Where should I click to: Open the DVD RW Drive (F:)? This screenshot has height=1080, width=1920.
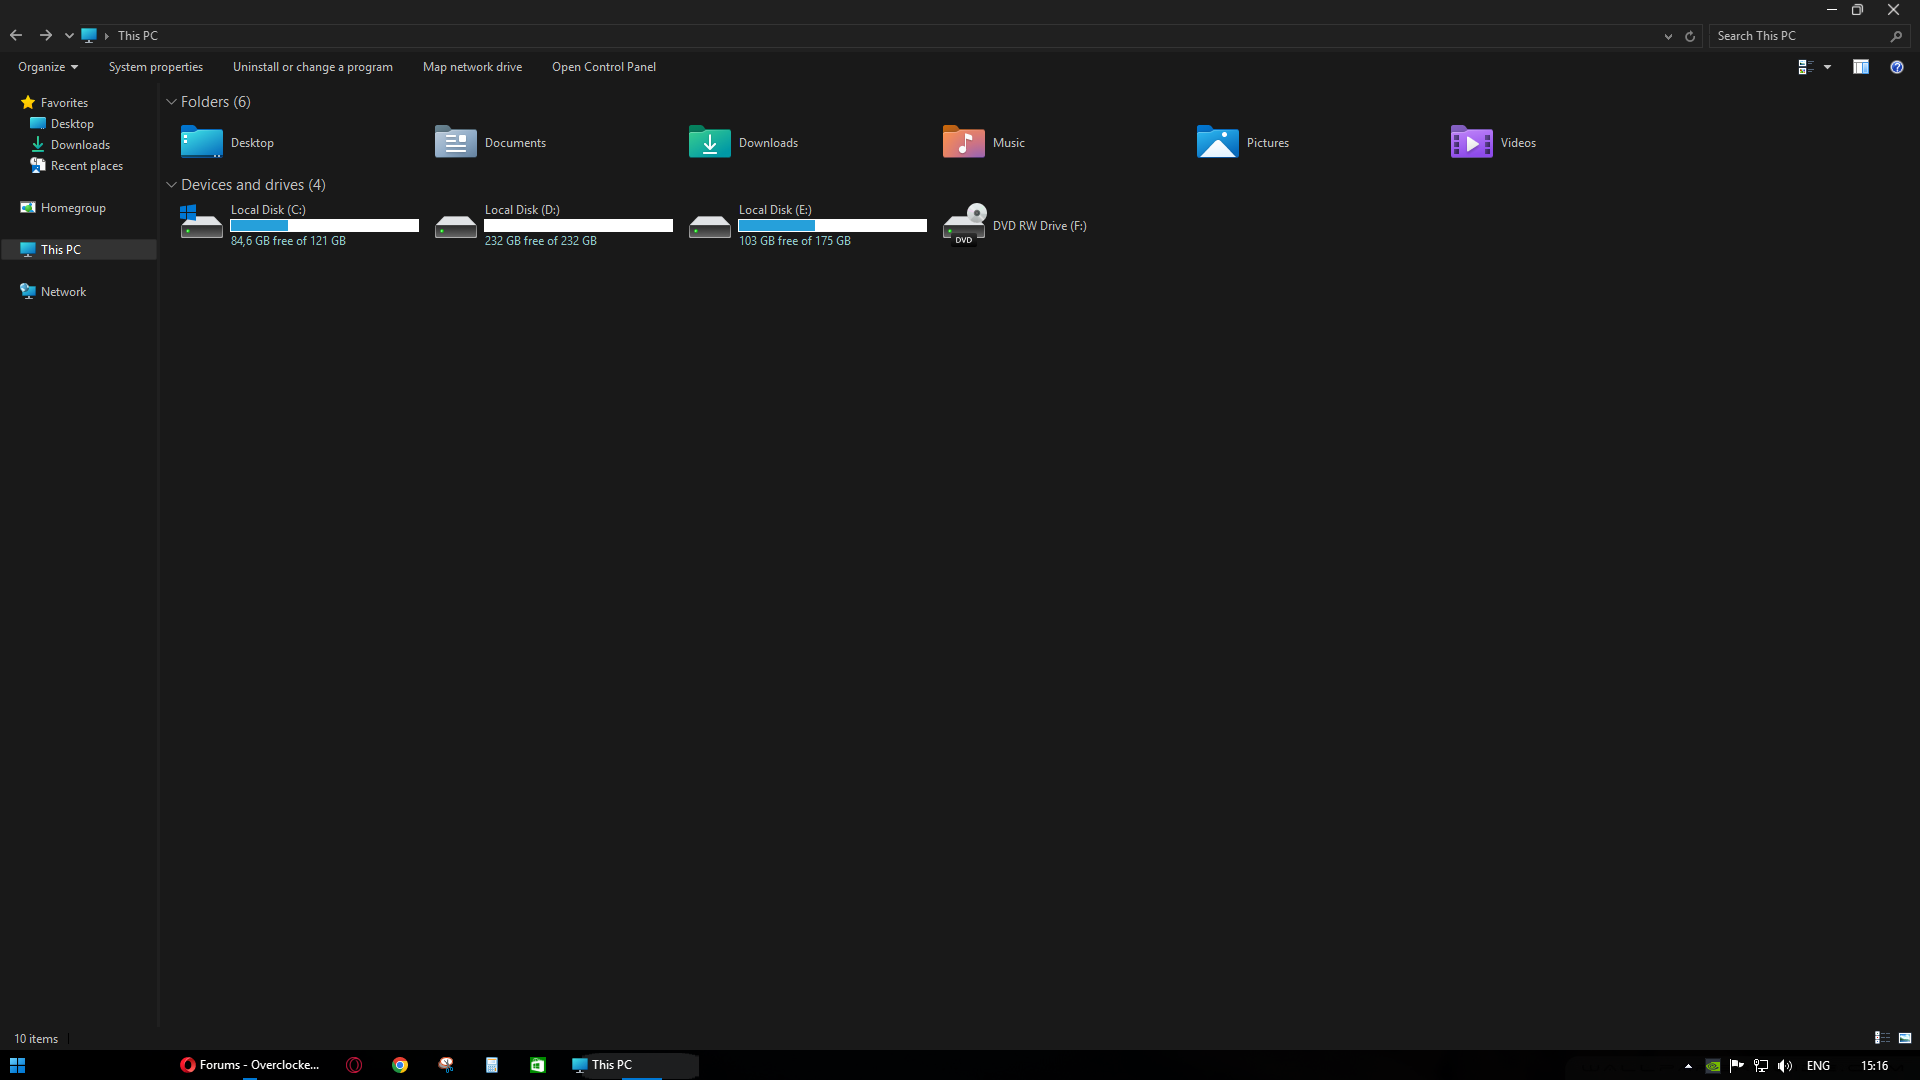pyautogui.click(x=1039, y=225)
